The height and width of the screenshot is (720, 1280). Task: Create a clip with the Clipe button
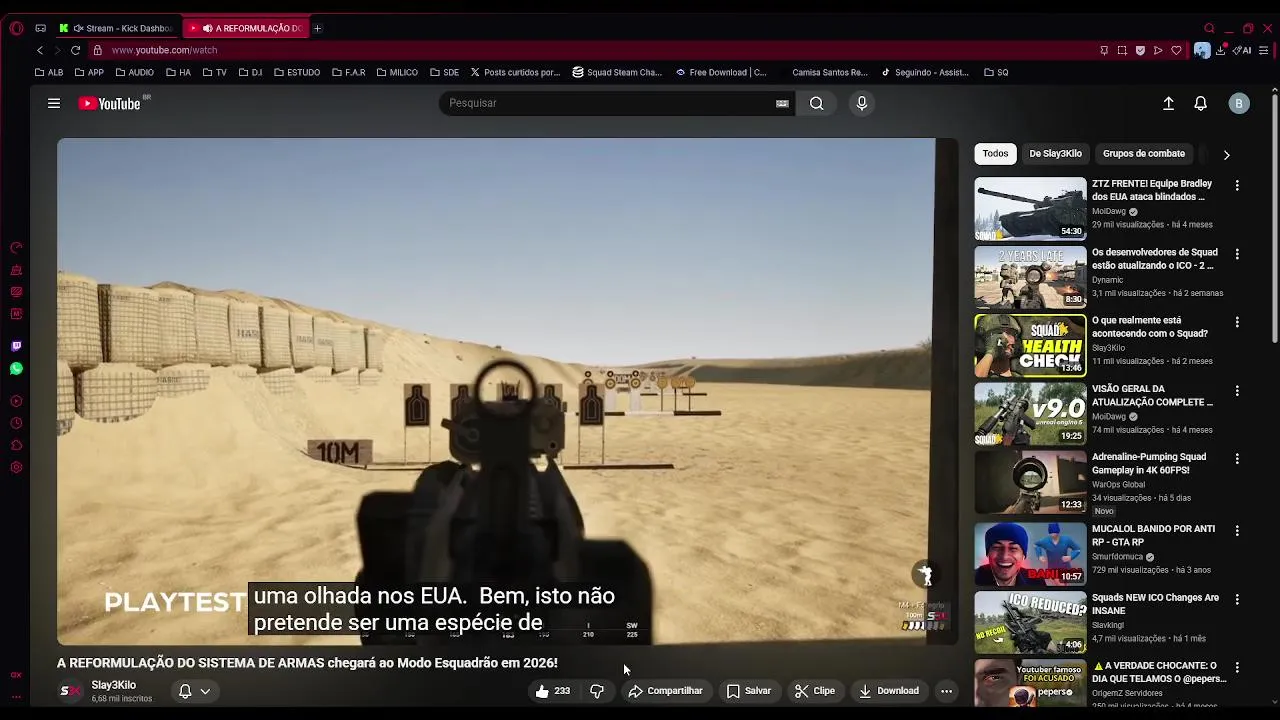815,691
